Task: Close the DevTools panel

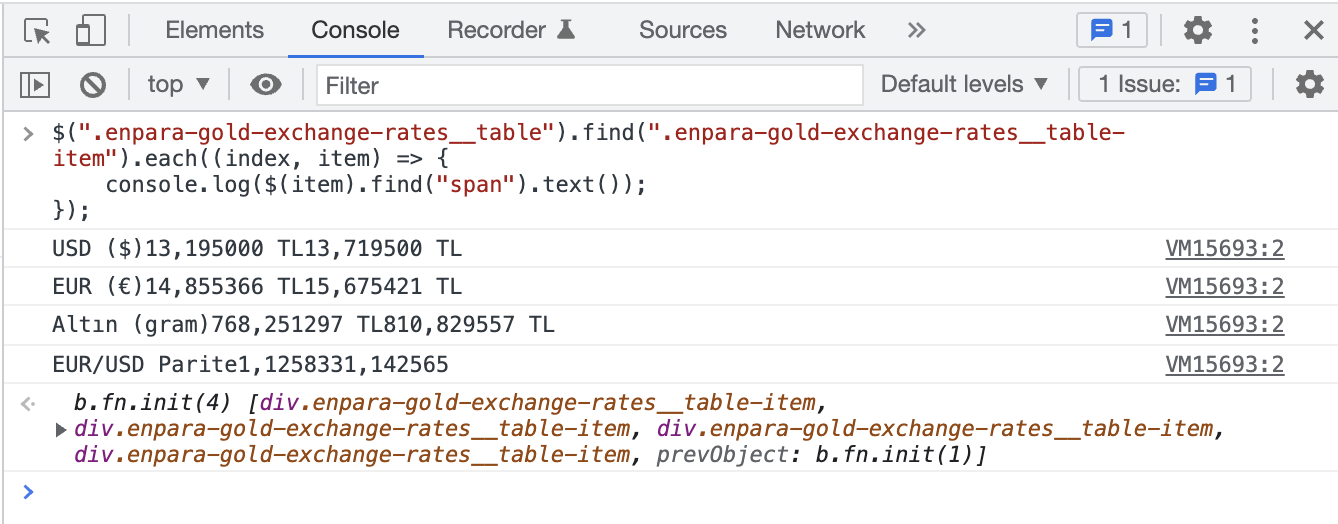Action: coord(1313,31)
